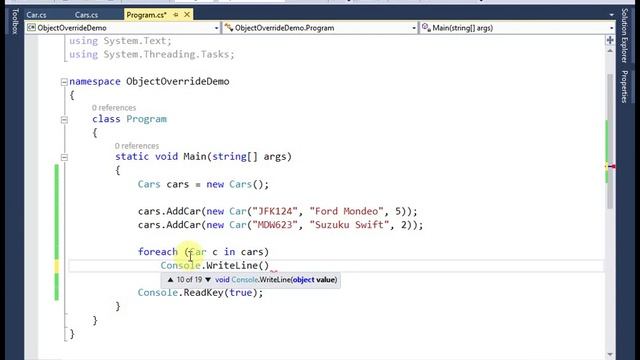This screenshot has height=360, width=640.
Task: Click Console.ReadKey(true); line
Action: (200, 293)
